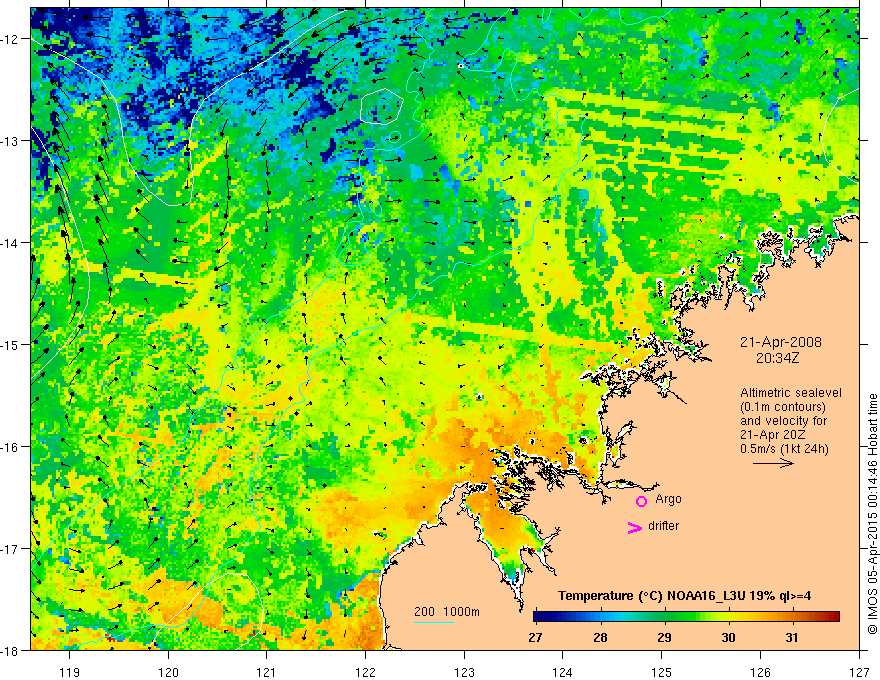Click the '200' bathymetry depth label
Screen dimensions: 880x680
424,612
